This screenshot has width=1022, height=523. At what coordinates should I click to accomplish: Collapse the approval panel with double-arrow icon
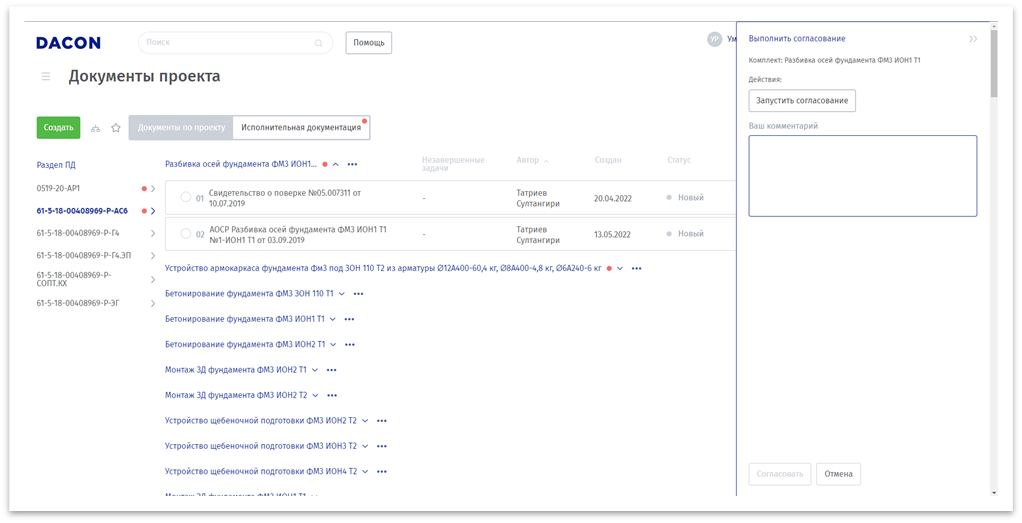point(973,39)
